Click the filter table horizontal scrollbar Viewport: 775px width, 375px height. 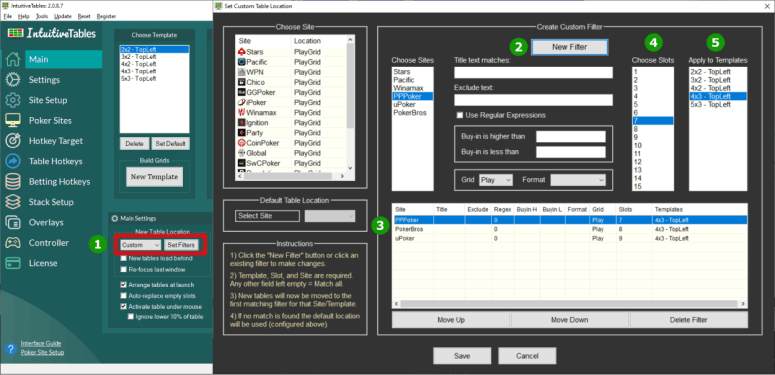coord(569,304)
